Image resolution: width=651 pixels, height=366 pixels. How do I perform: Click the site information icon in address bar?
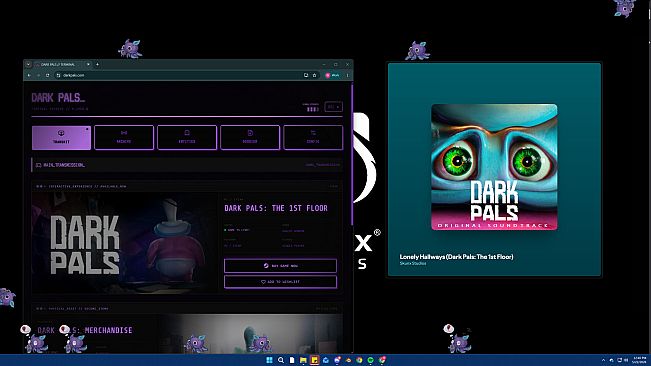click(59, 75)
